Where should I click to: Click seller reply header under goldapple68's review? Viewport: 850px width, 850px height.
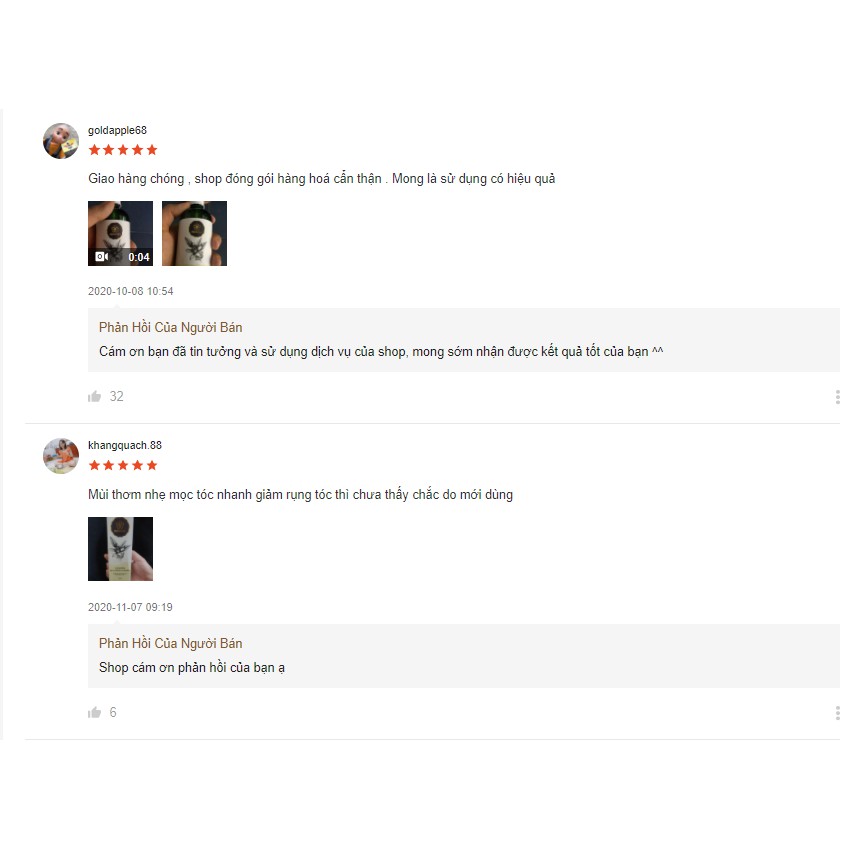pyautogui.click(x=170, y=327)
